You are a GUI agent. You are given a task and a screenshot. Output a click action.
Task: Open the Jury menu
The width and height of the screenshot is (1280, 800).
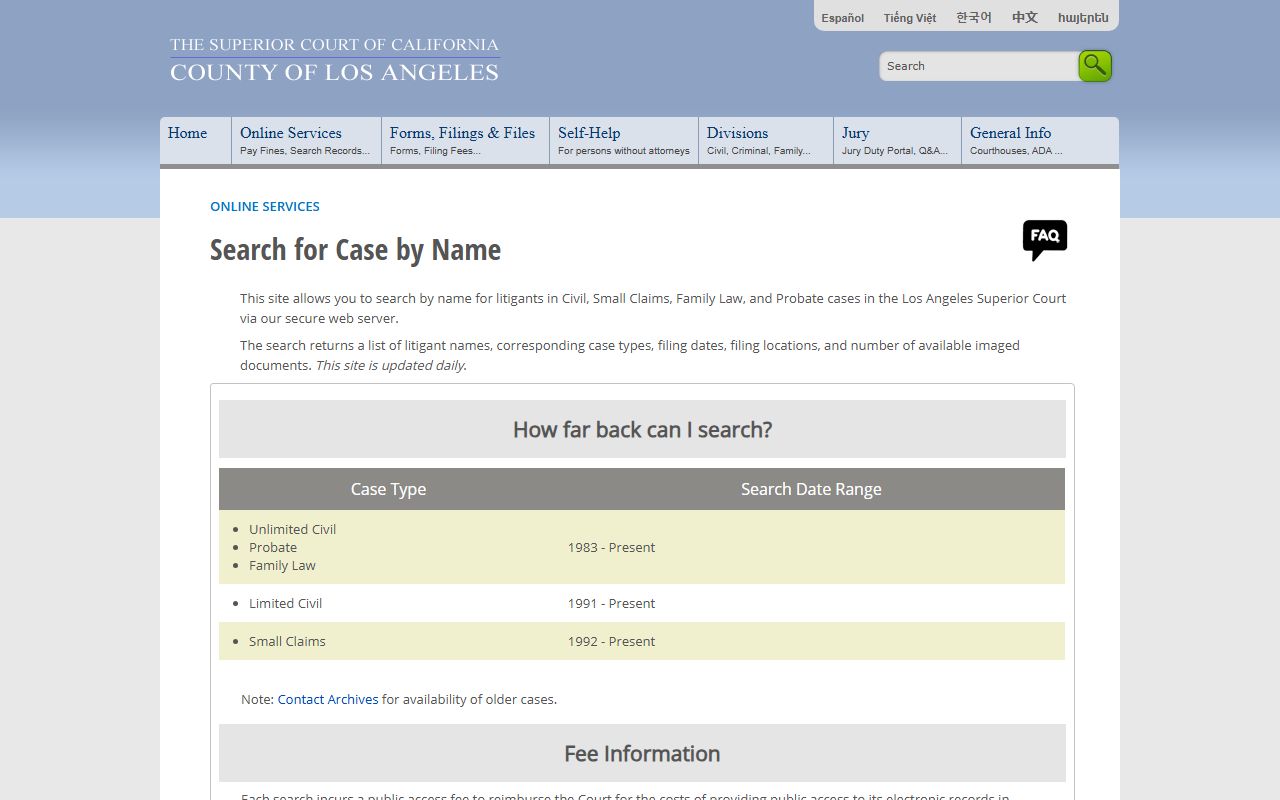click(897, 141)
